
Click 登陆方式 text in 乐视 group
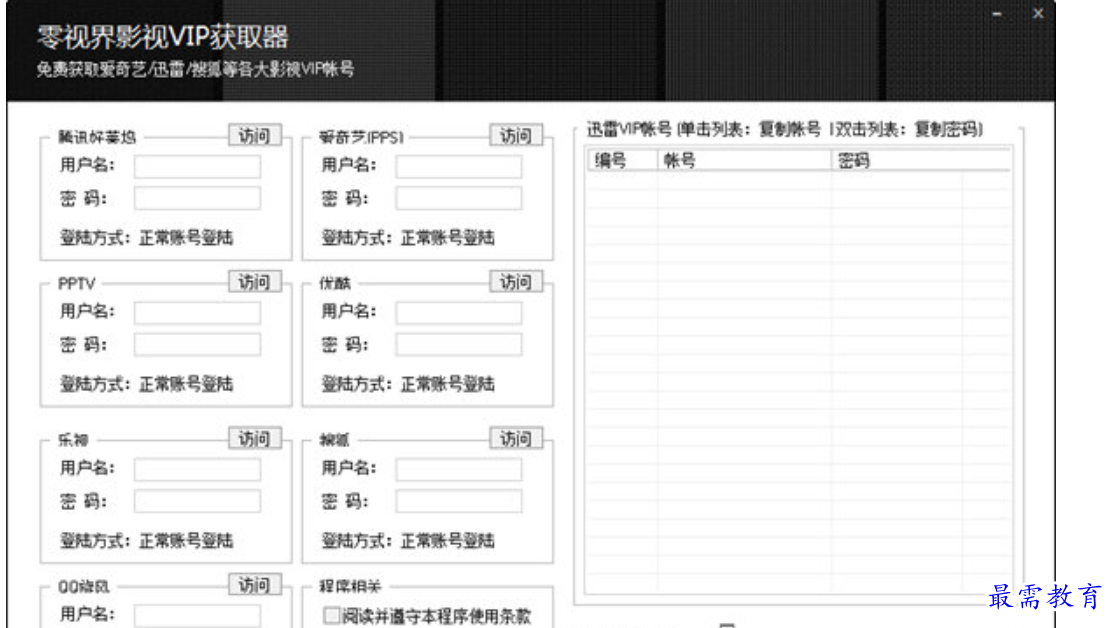tap(147, 540)
